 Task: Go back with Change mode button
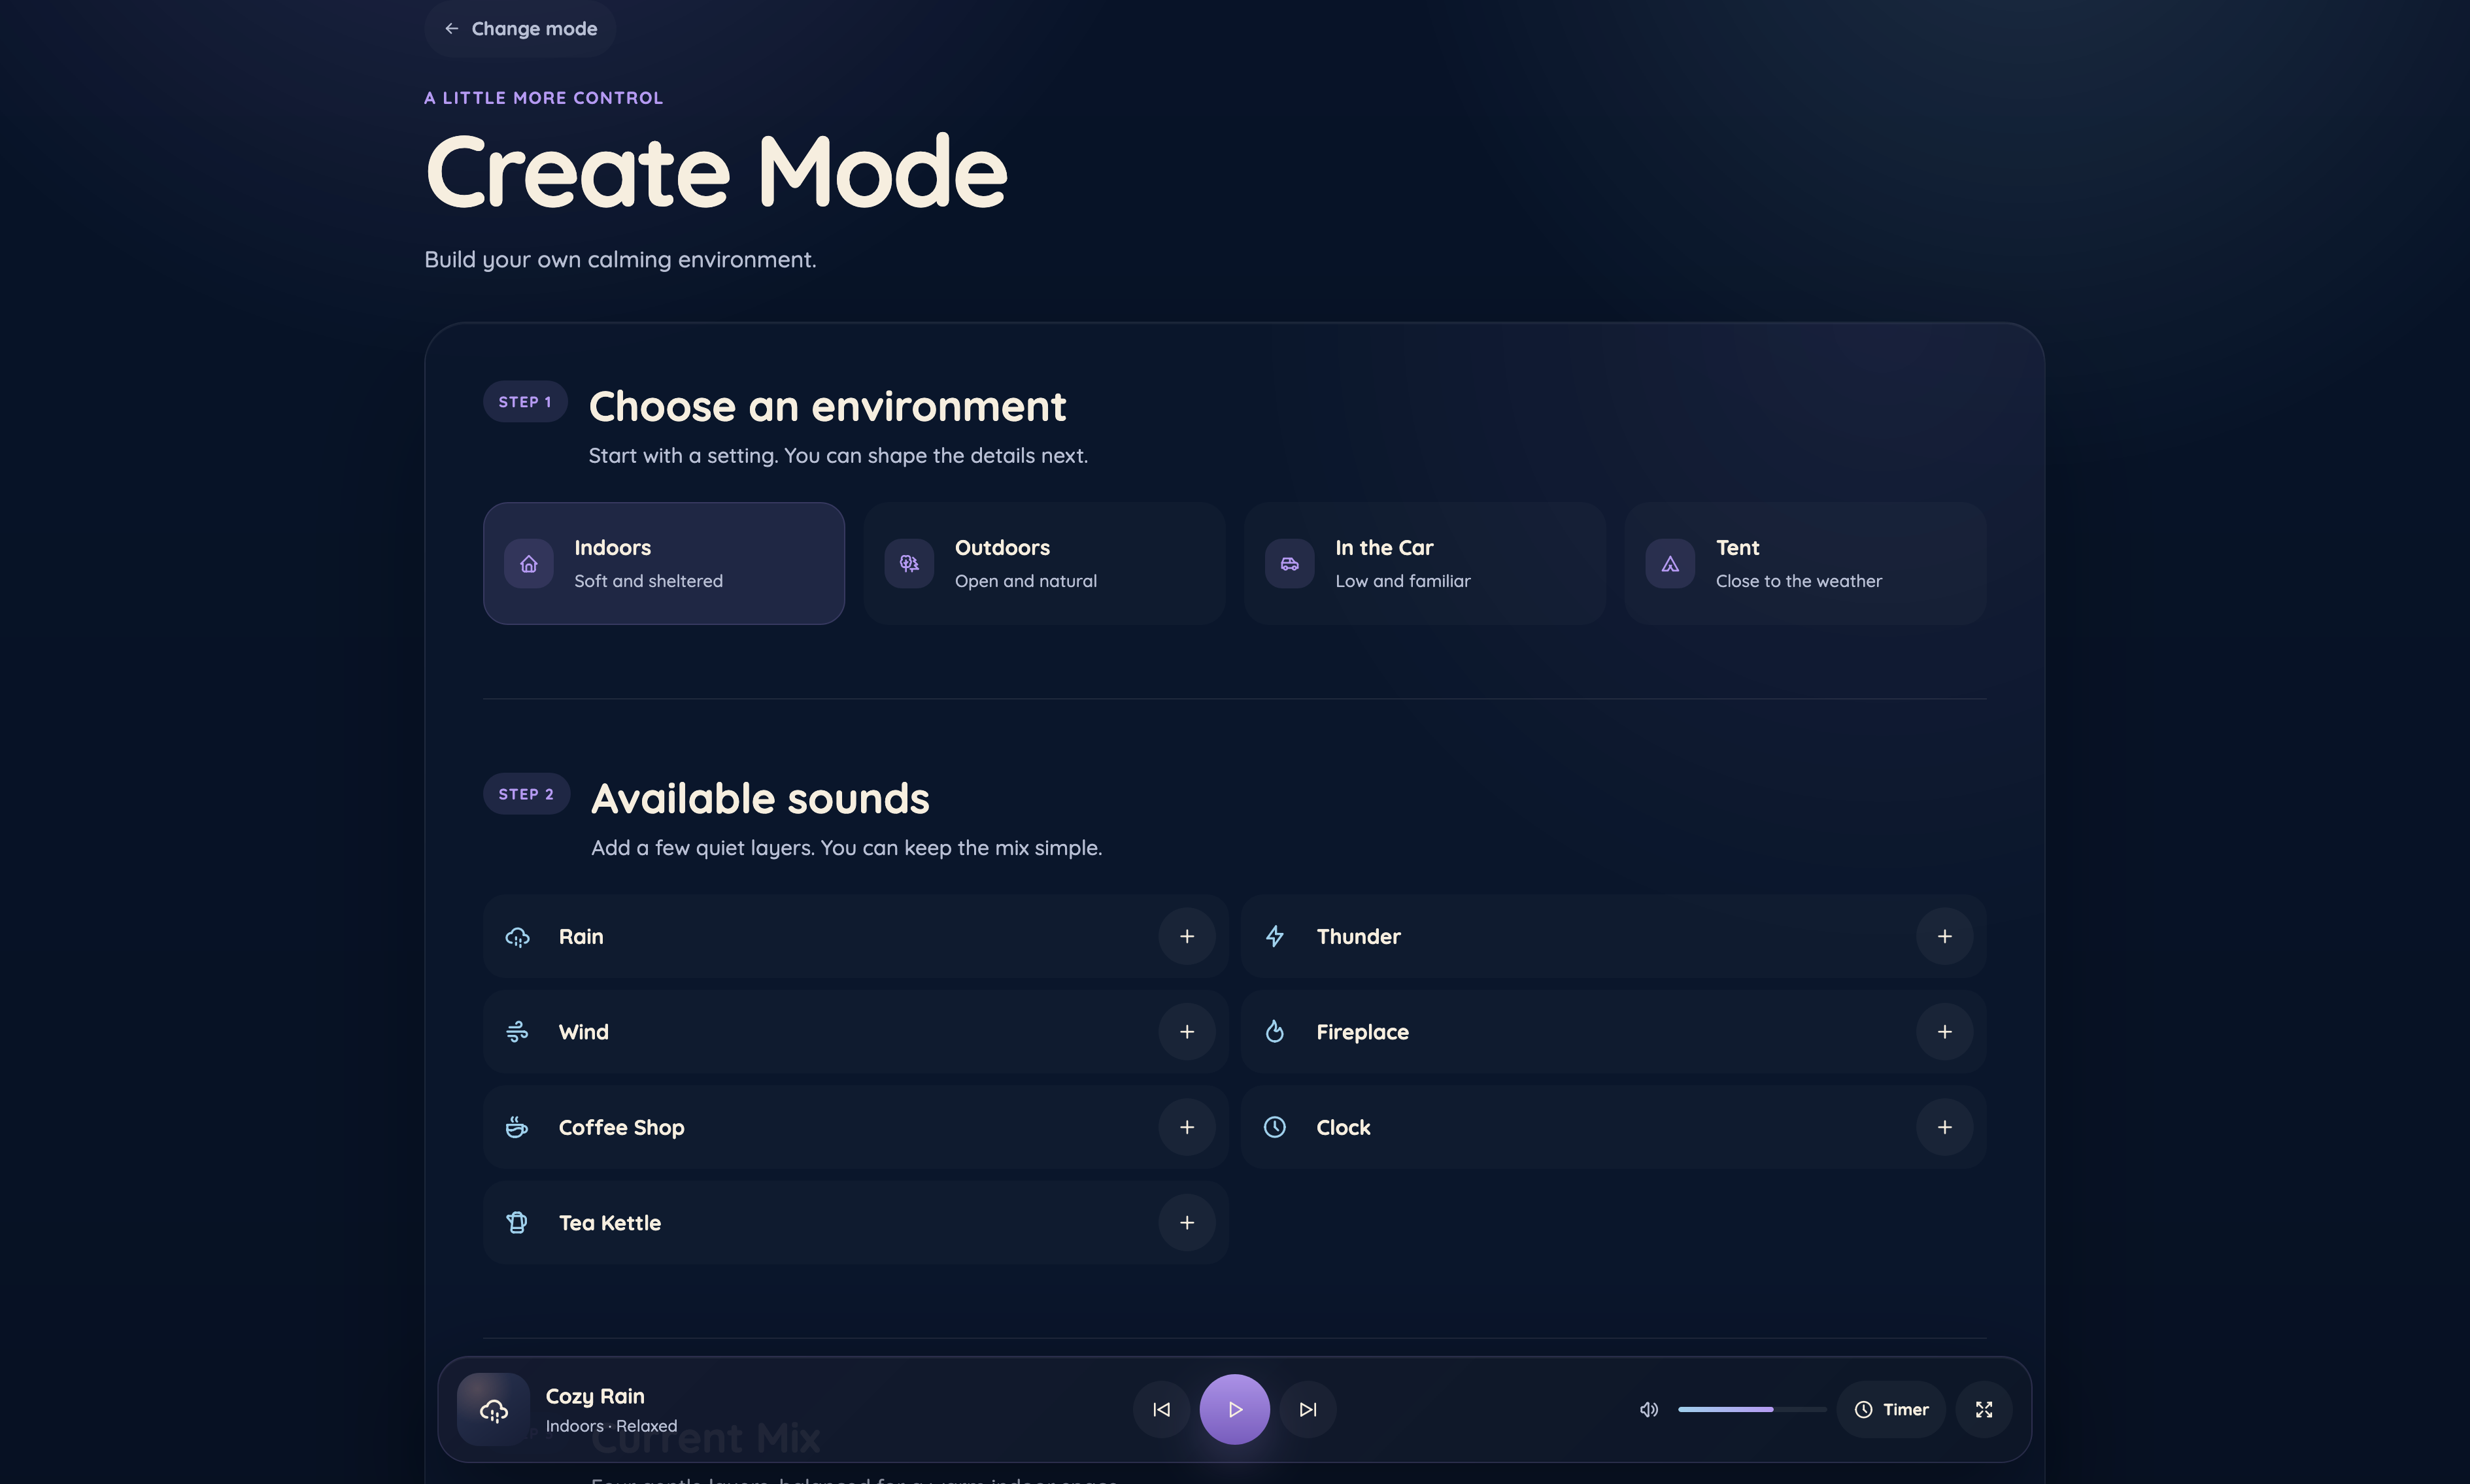click(519, 28)
